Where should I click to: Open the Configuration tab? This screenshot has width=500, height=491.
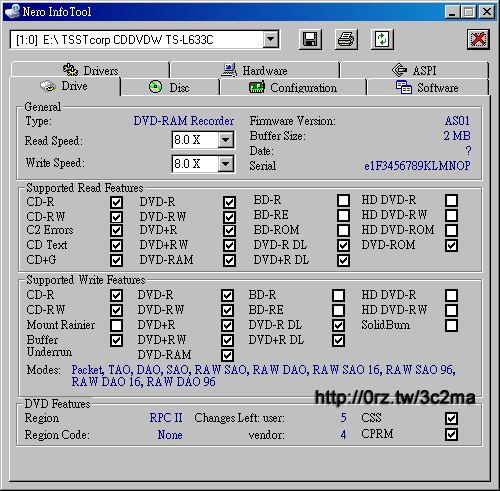click(x=293, y=87)
